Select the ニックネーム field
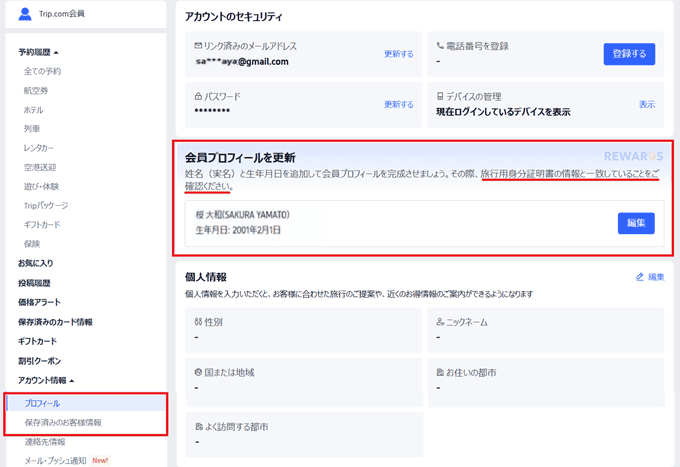680x467 pixels. 545,329
